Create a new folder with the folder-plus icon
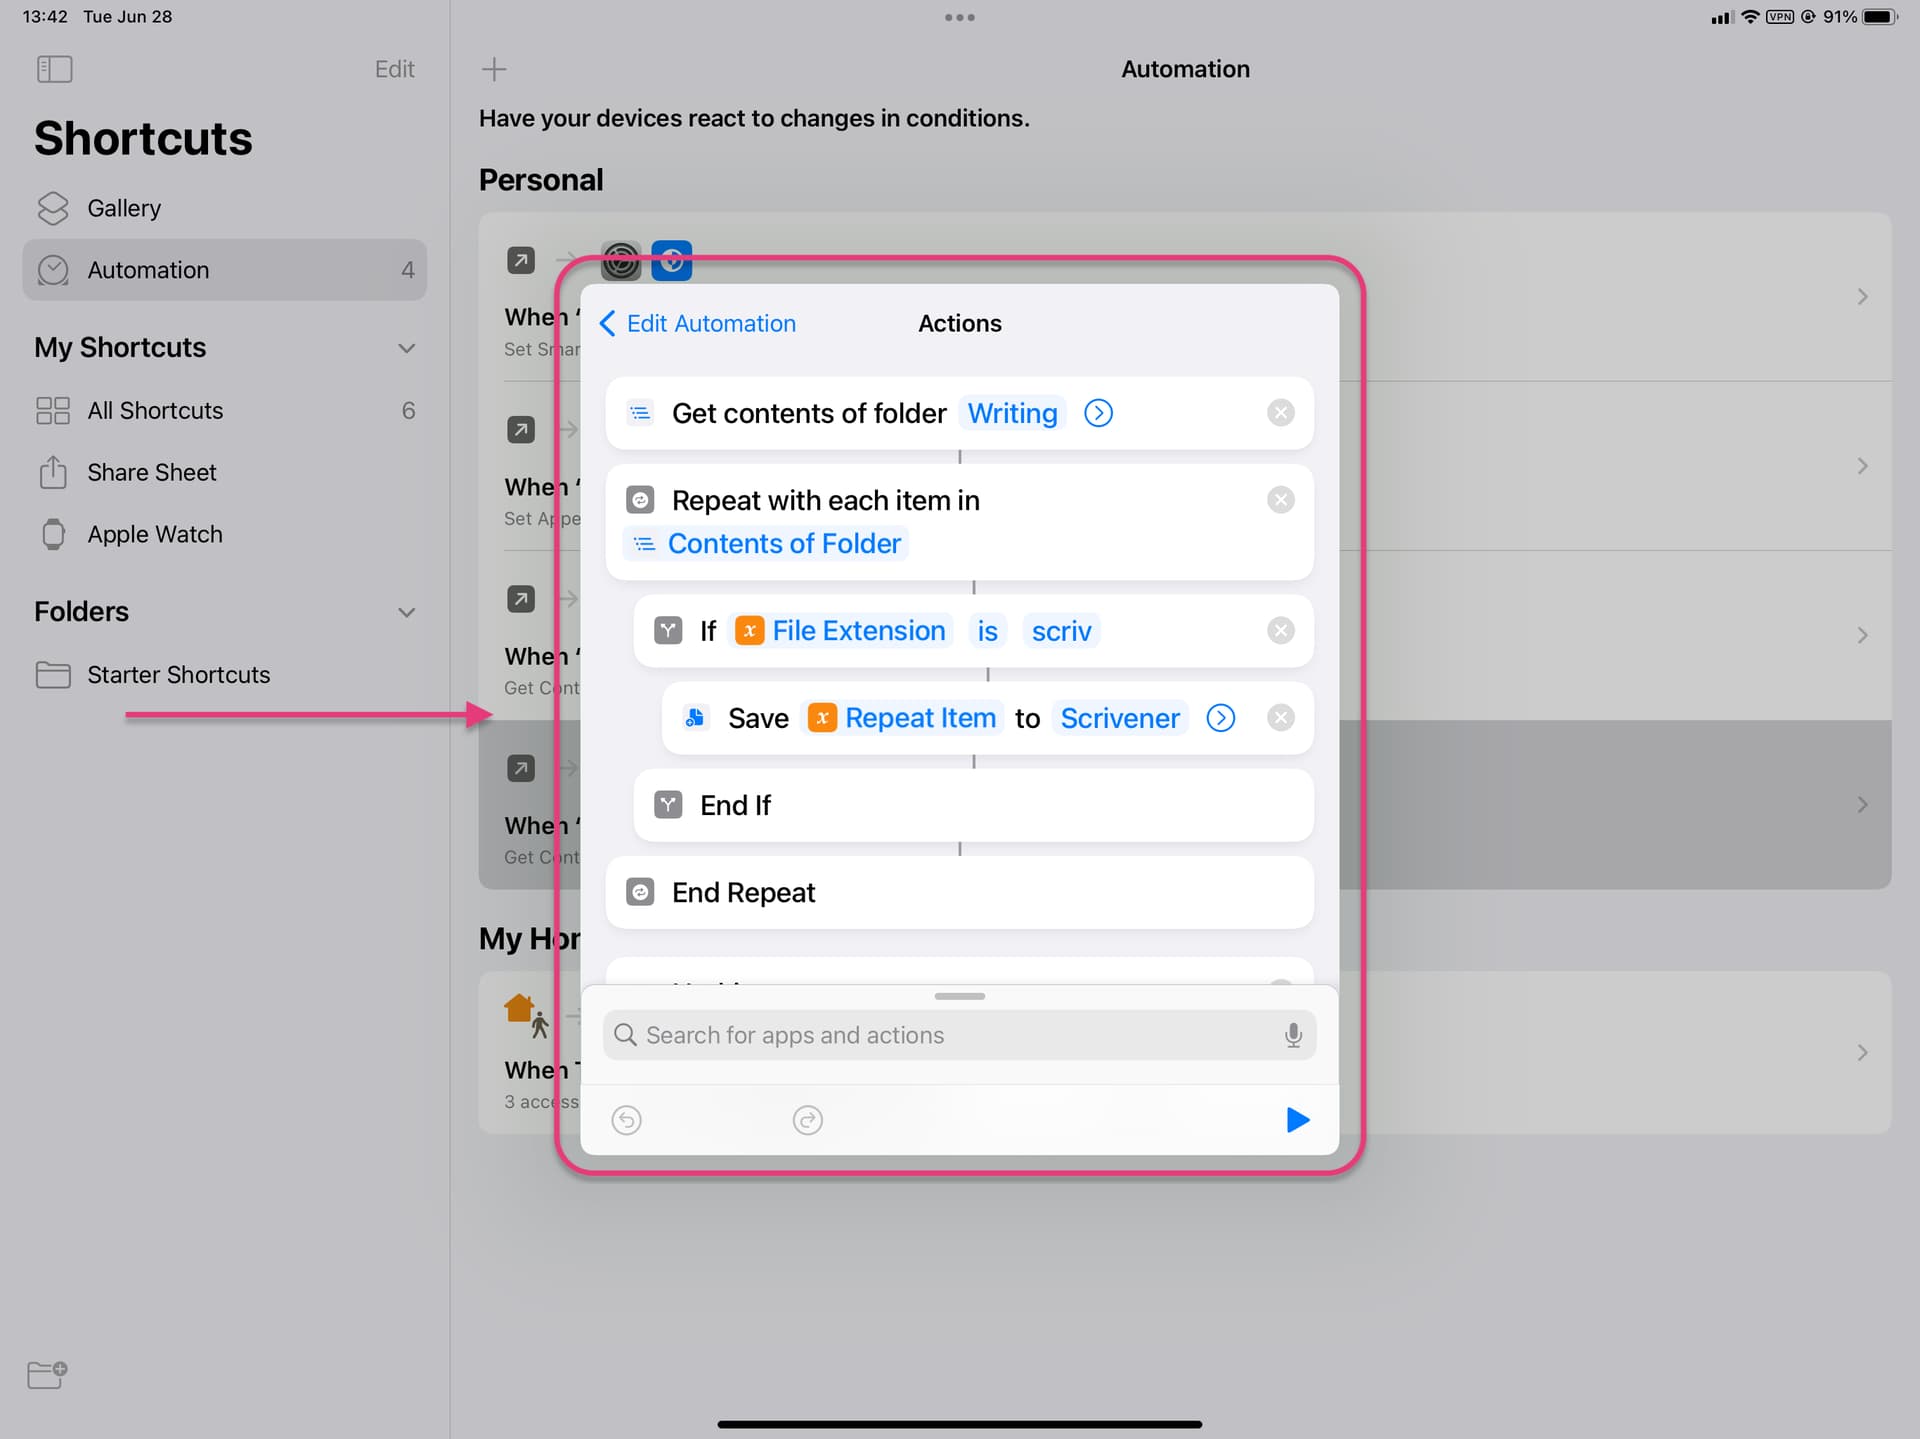 click(47, 1374)
